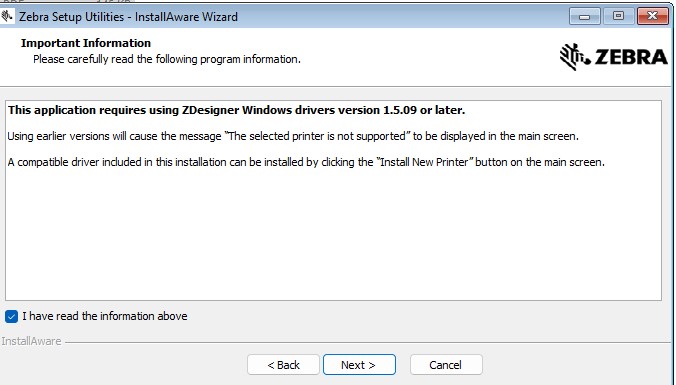Click the InstallAware label near the footer
Screen dimensions: 676x385
click(x=31, y=341)
